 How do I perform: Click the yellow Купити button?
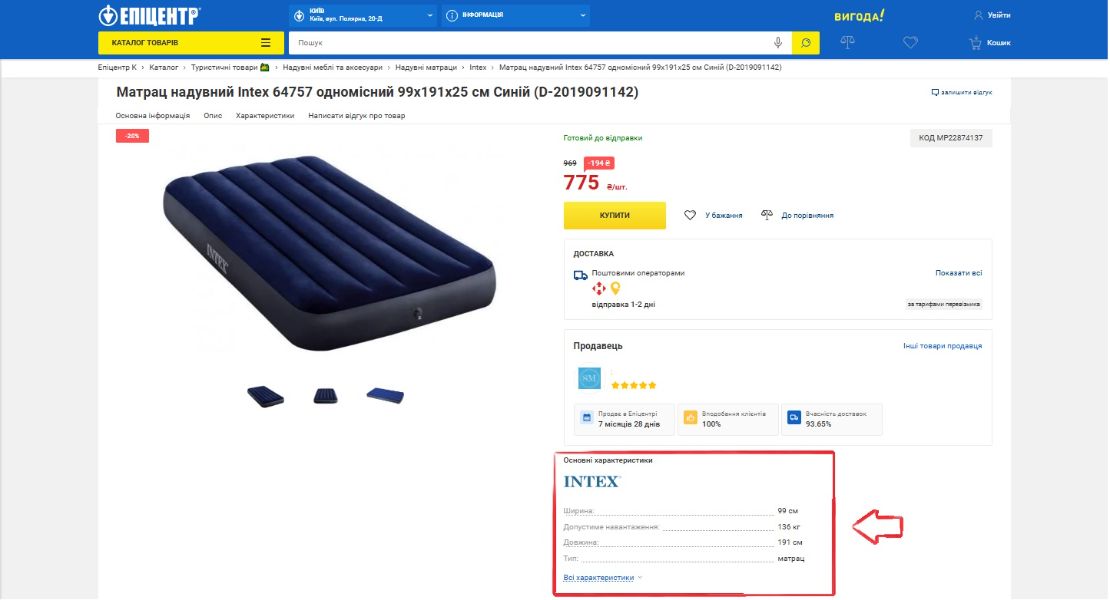tap(614, 215)
